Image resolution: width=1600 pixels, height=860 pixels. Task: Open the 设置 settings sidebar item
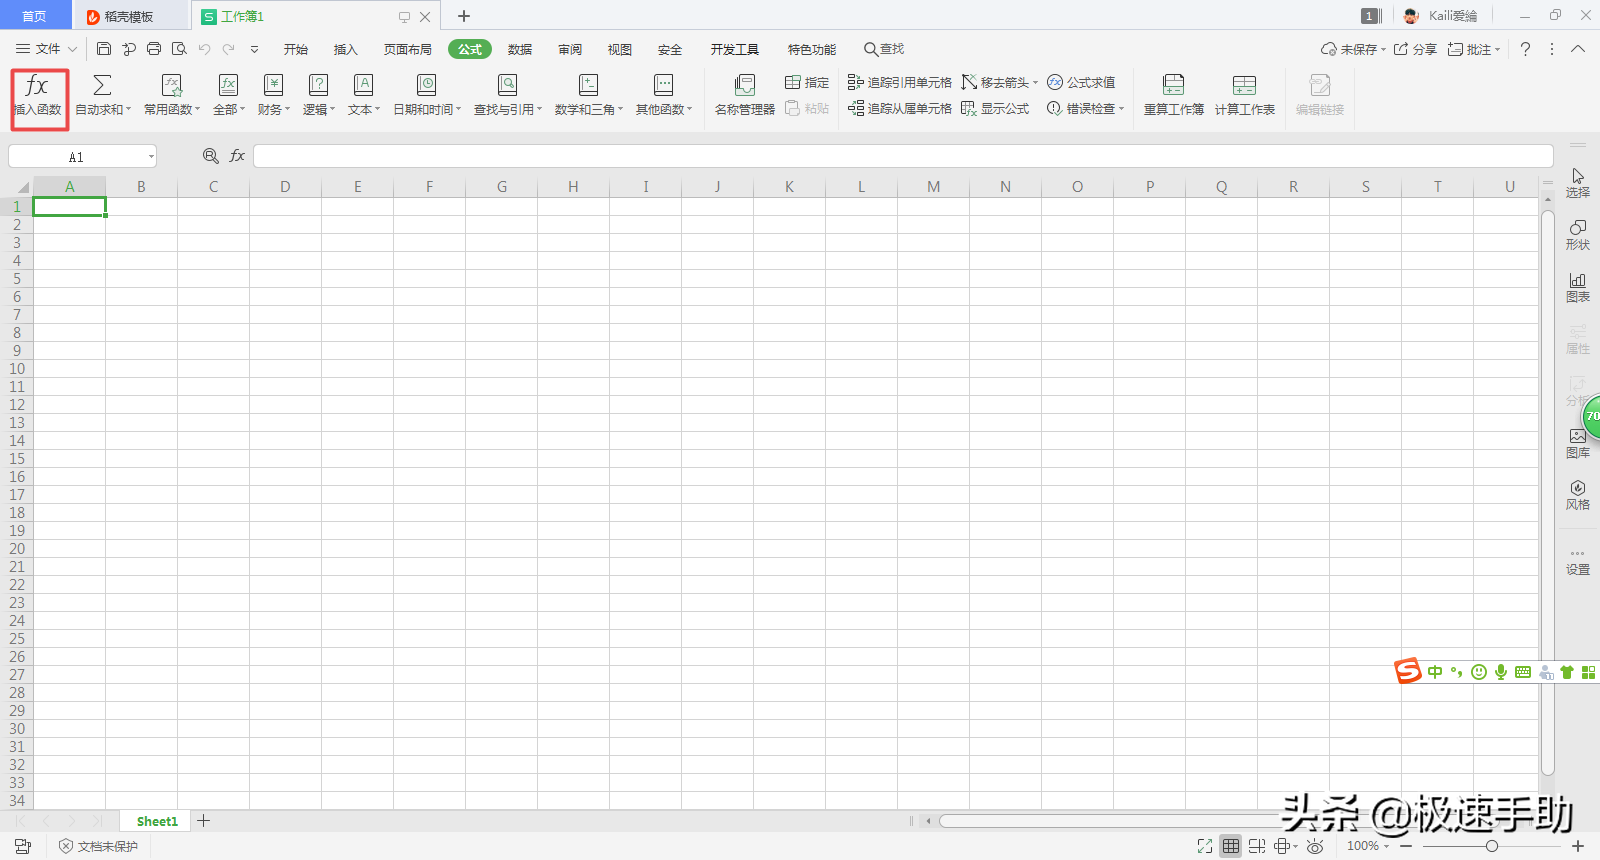[1577, 562]
